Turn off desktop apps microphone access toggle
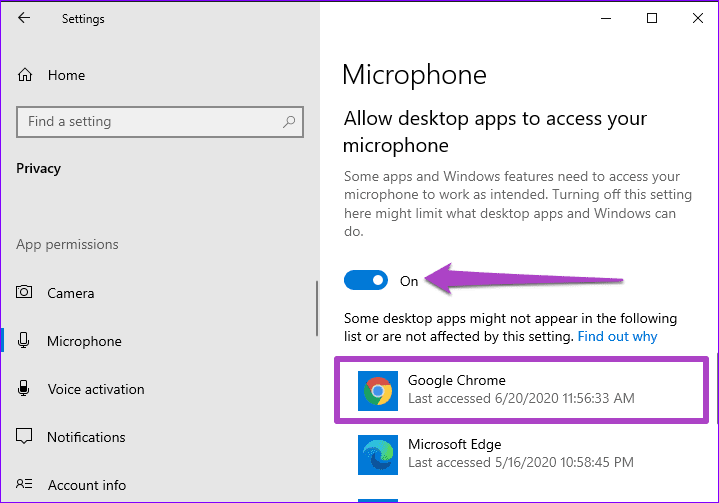Image resolution: width=719 pixels, height=503 pixels. coord(366,281)
